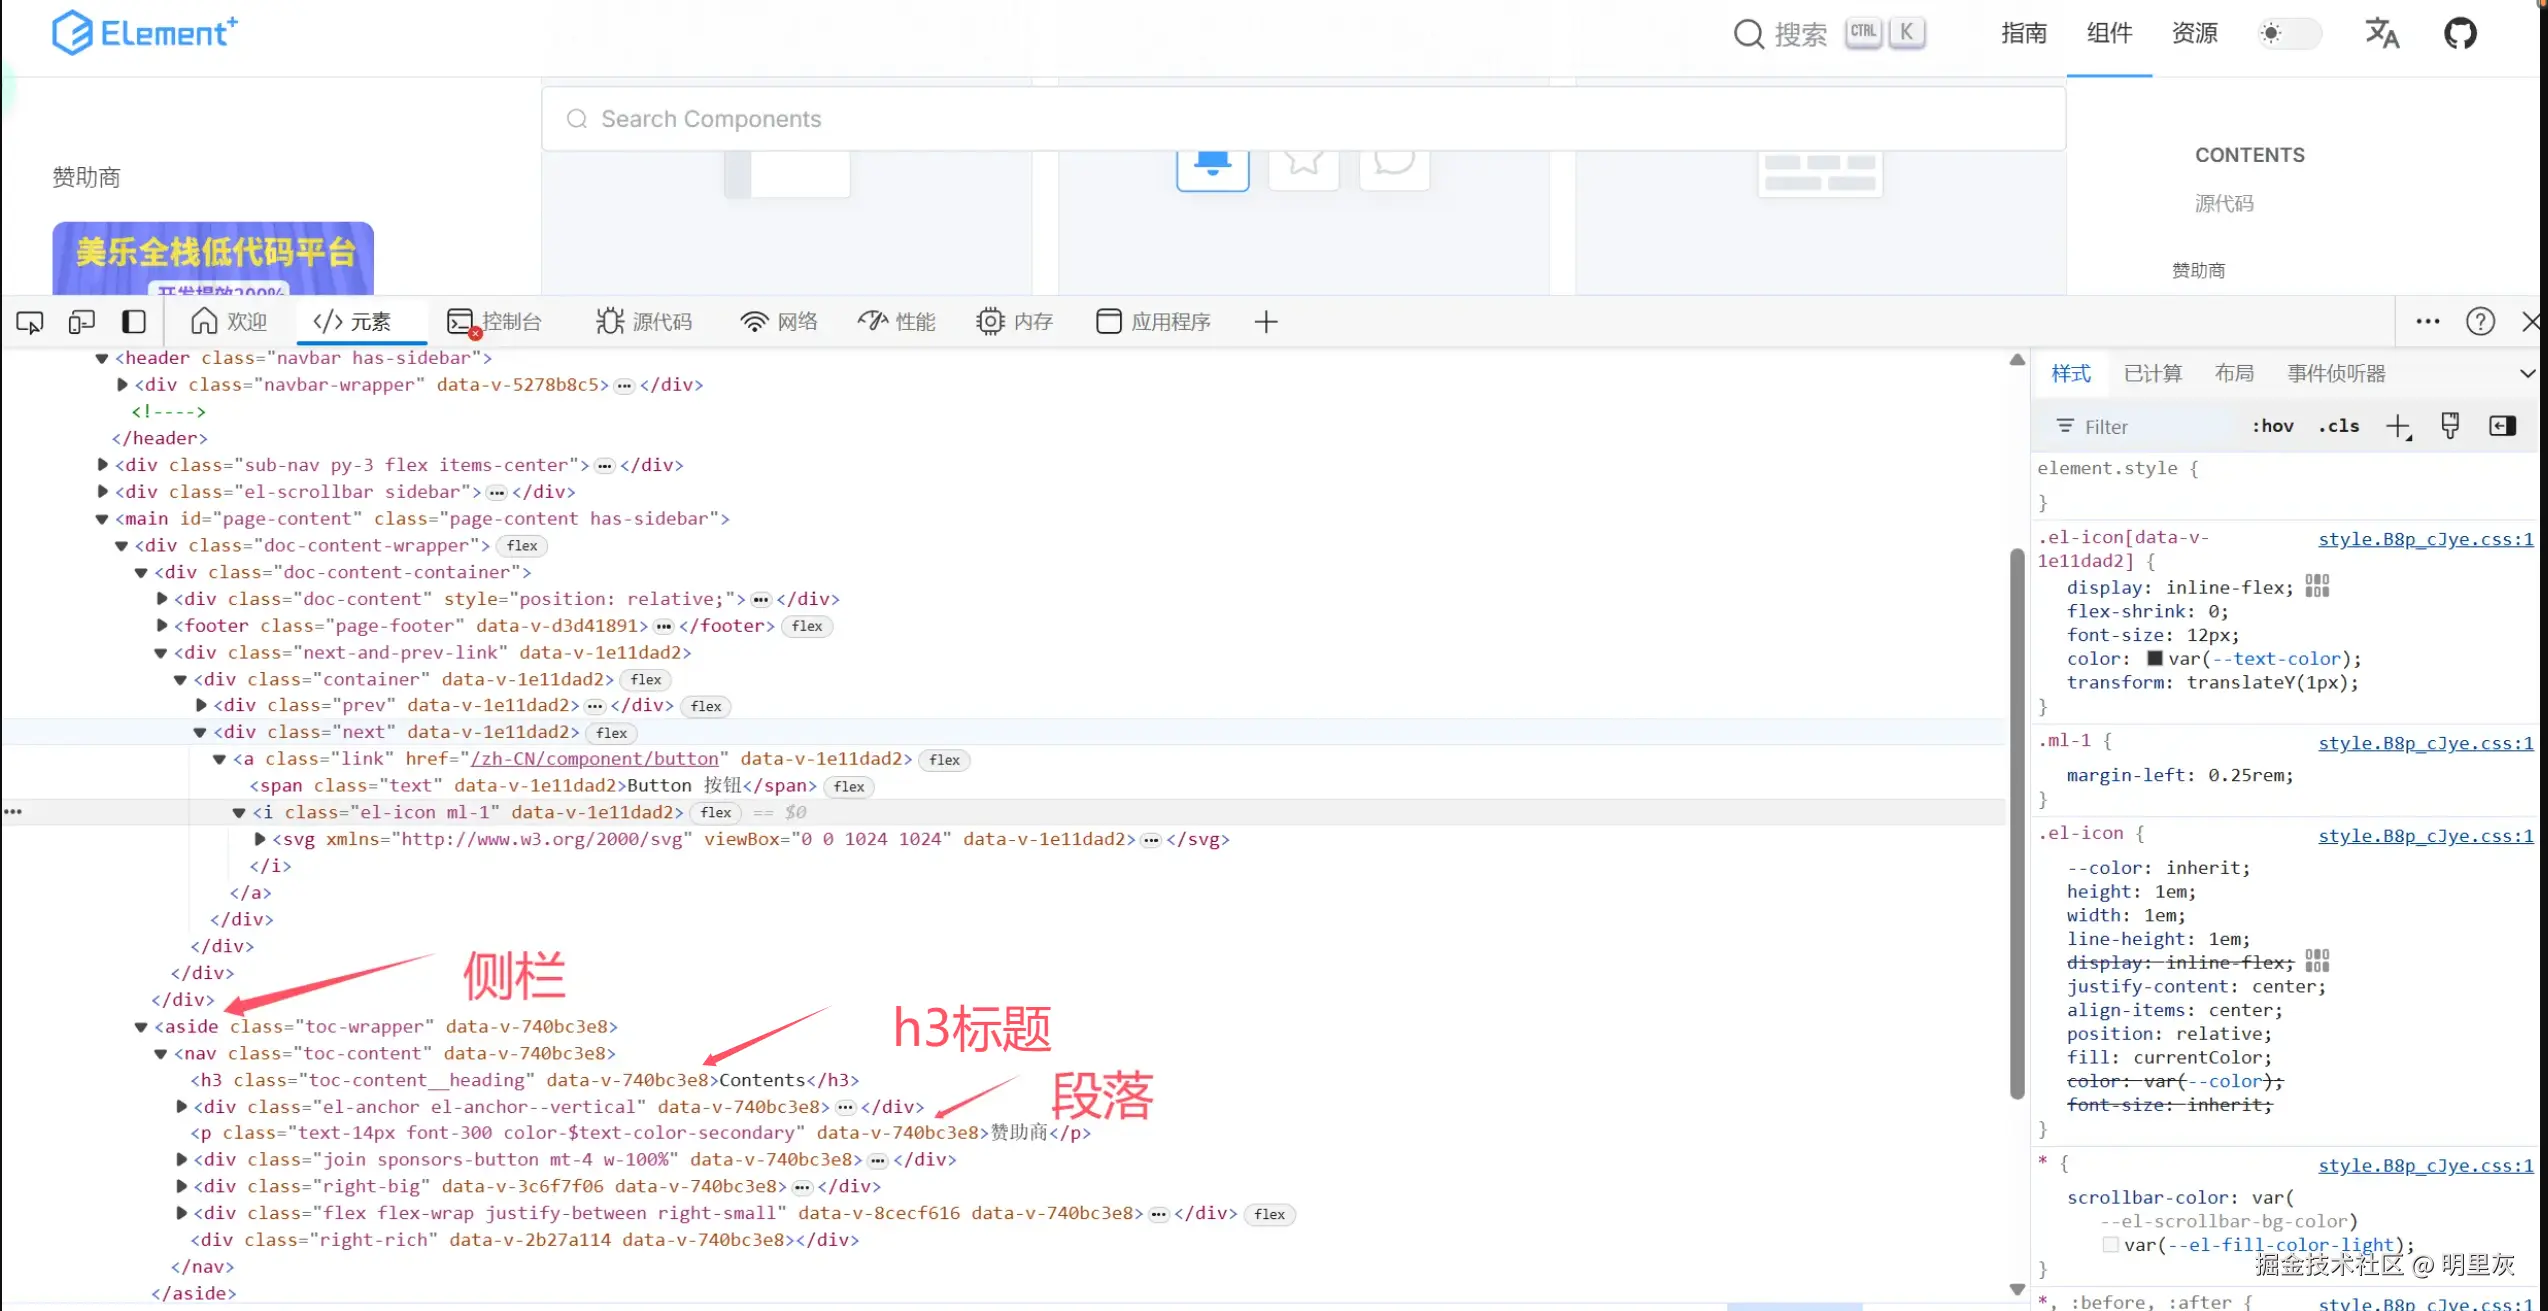Expand the svg element node
The height and width of the screenshot is (1311, 2548).
(x=260, y=840)
